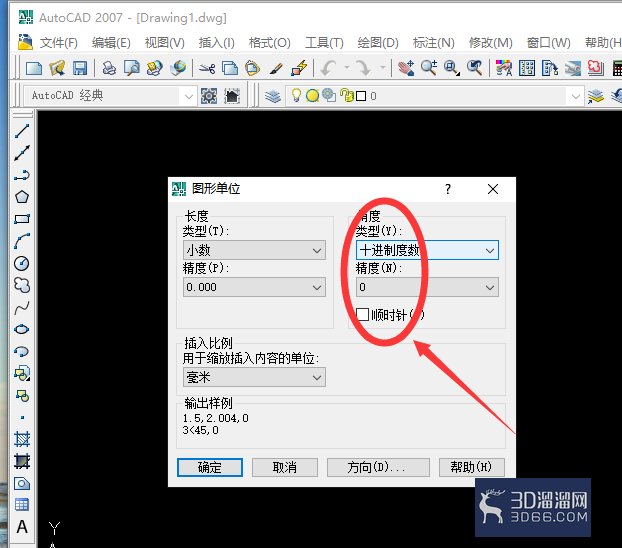Click the Plot (print) icon
Image resolution: width=622 pixels, height=548 pixels.
point(109,68)
